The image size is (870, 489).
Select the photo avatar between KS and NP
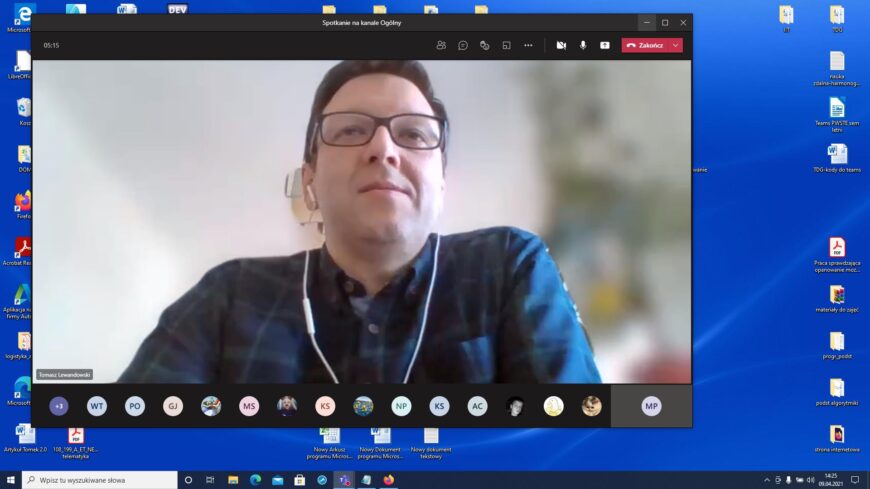(x=363, y=406)
